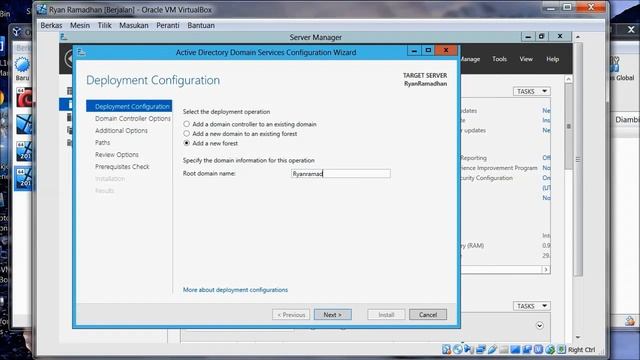Click the hard disk activity status icon
Viewport: 640px width, 360px height.
[446, 349]
